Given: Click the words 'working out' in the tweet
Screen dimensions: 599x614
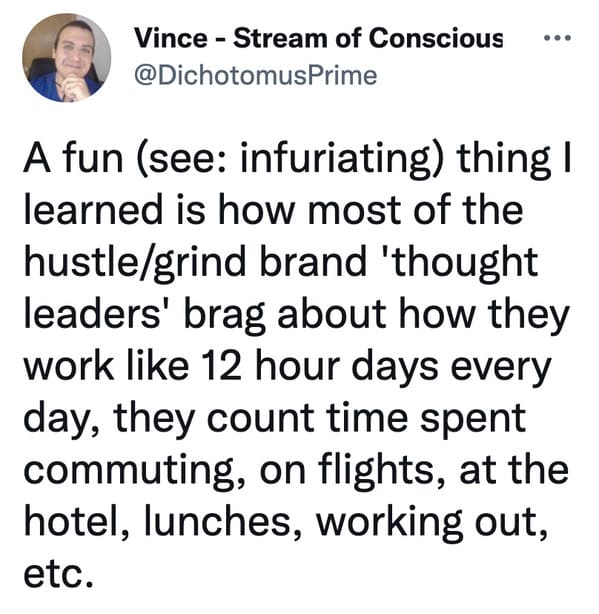Looking at the screenshot, I should 428,522.
